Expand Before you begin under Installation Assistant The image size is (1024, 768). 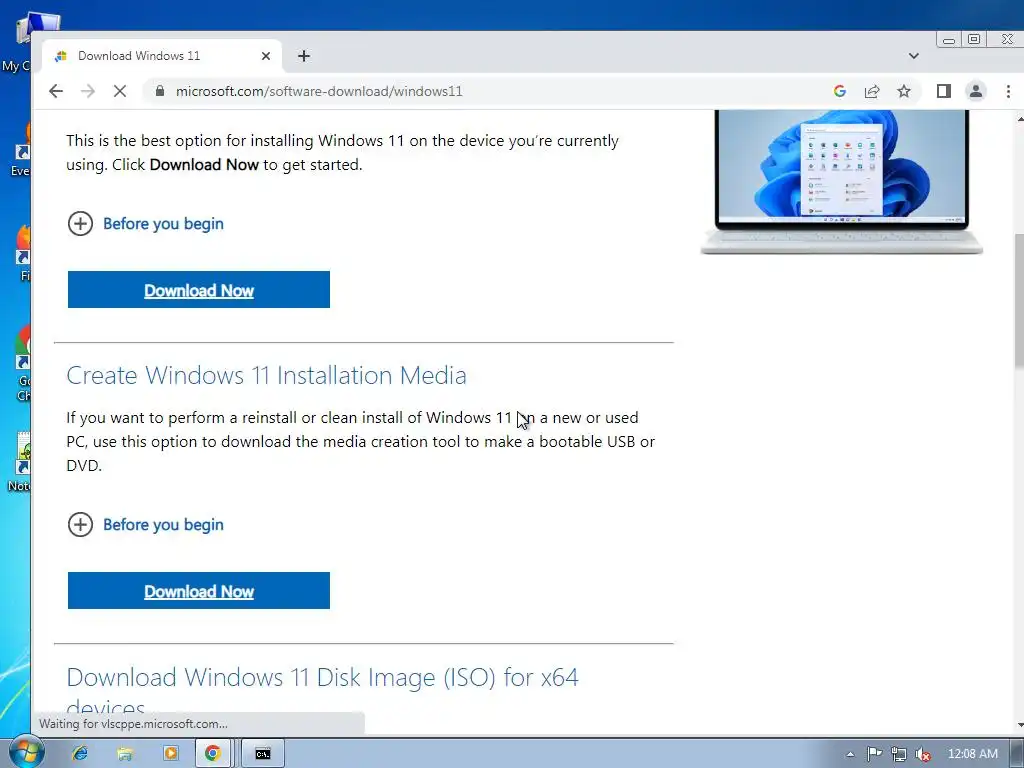146,224
